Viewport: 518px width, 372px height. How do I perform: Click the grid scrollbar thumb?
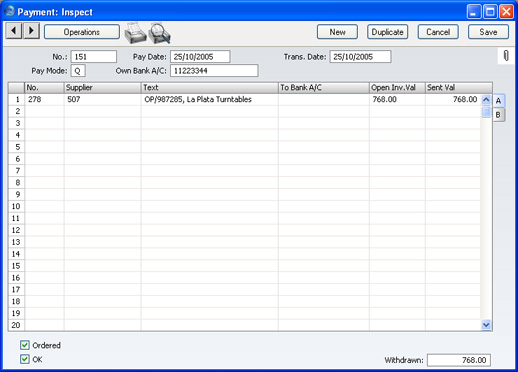(486, 112)
